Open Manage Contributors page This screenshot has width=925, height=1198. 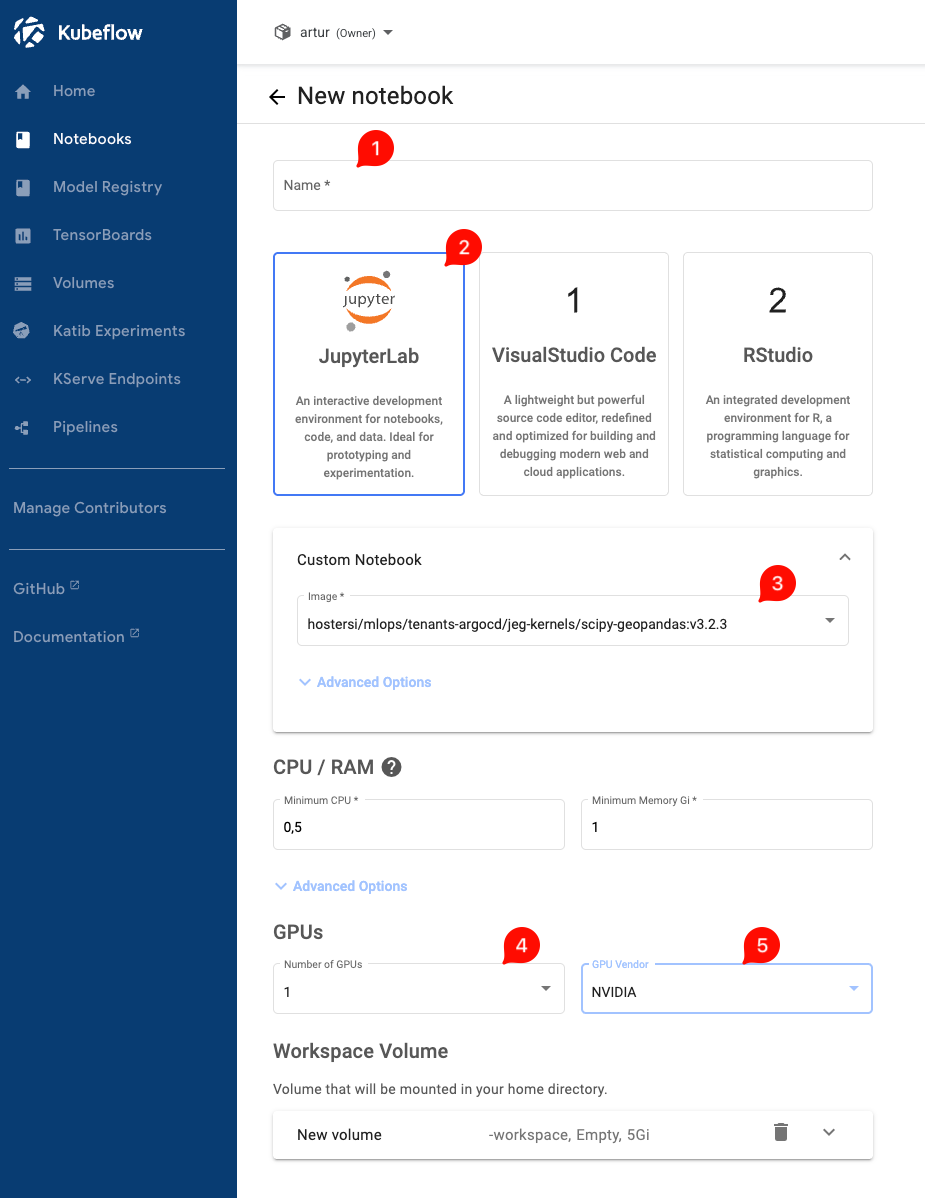(x=89, y=508)
